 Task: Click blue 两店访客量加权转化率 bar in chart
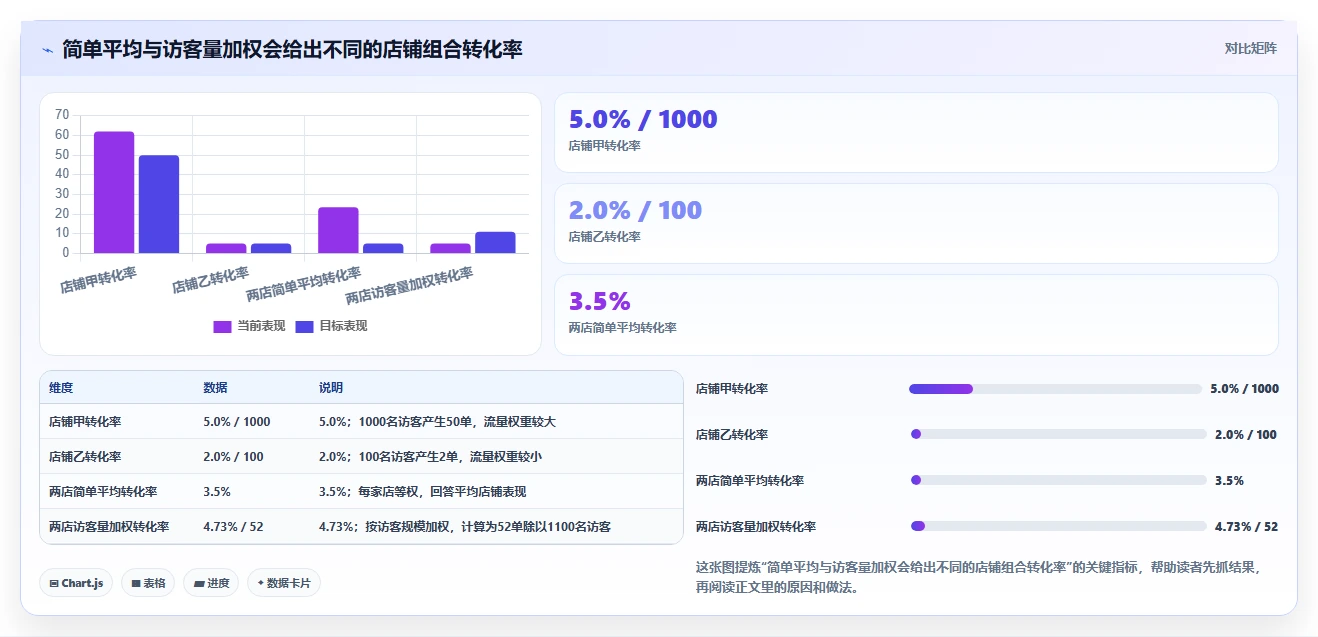pos(495,242)
